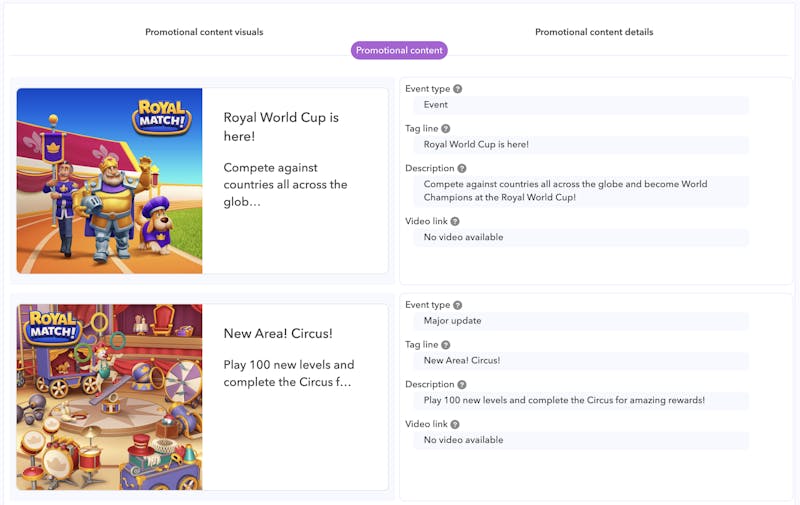This screenshot has width=800, height=505.
Task: Click help icon beside first card's Video link
Action: point(455,222)
